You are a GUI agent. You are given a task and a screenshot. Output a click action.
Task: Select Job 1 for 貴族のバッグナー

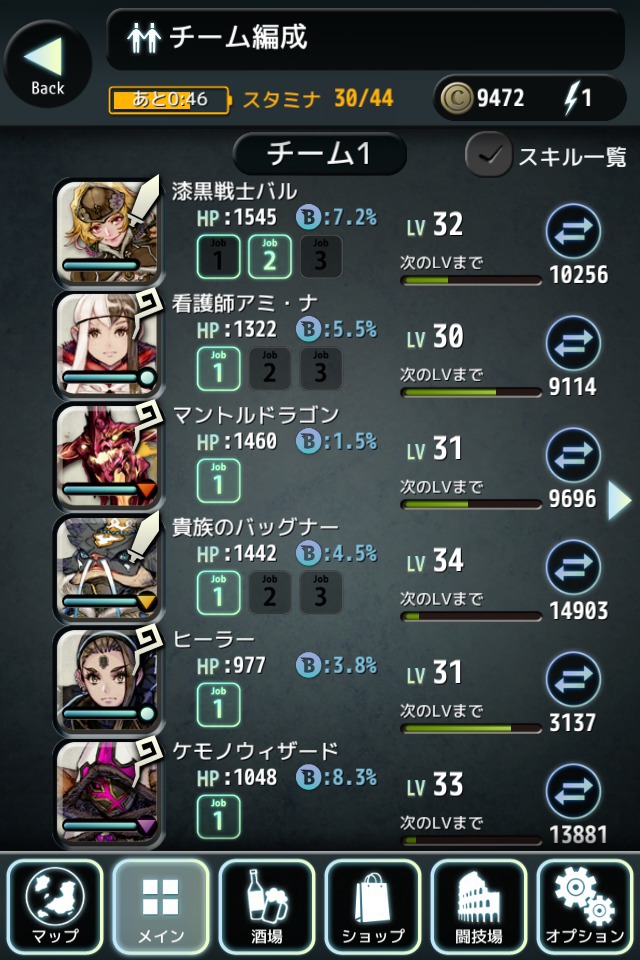(x=218, y=593)
